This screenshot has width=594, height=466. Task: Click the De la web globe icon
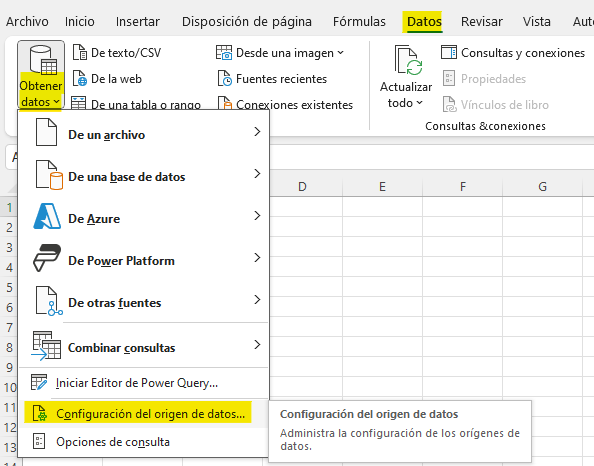coord(80,78)
